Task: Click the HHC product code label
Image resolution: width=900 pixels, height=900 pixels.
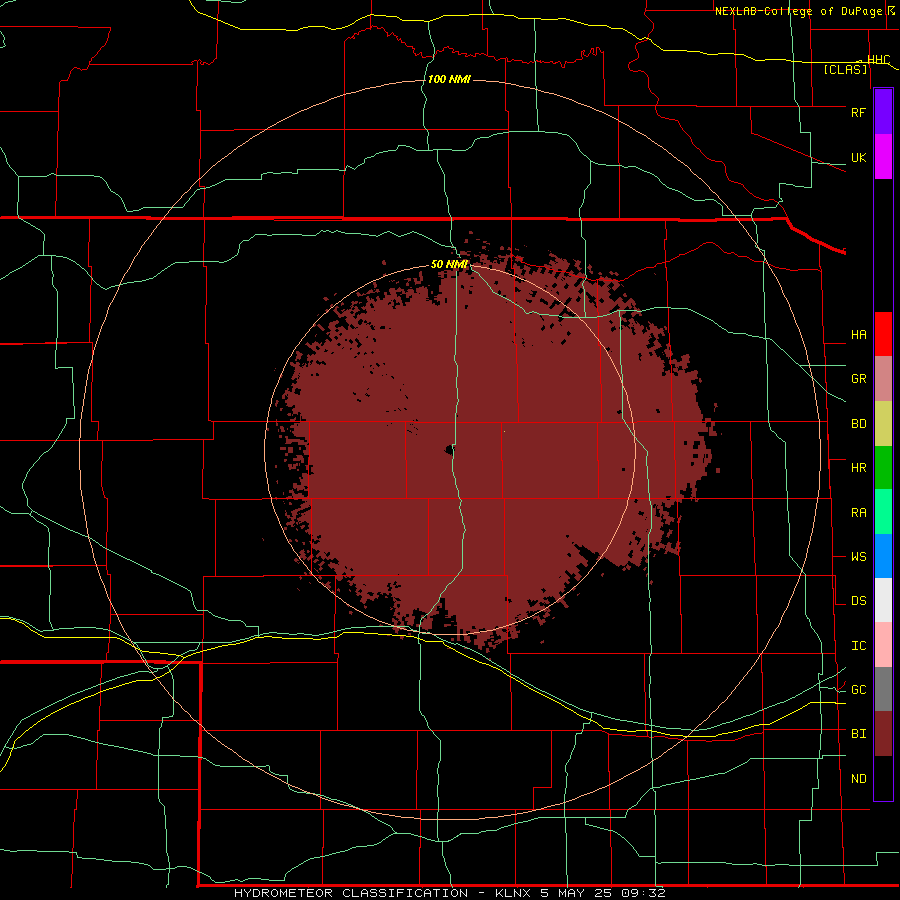Action: [x=878, y=60]
